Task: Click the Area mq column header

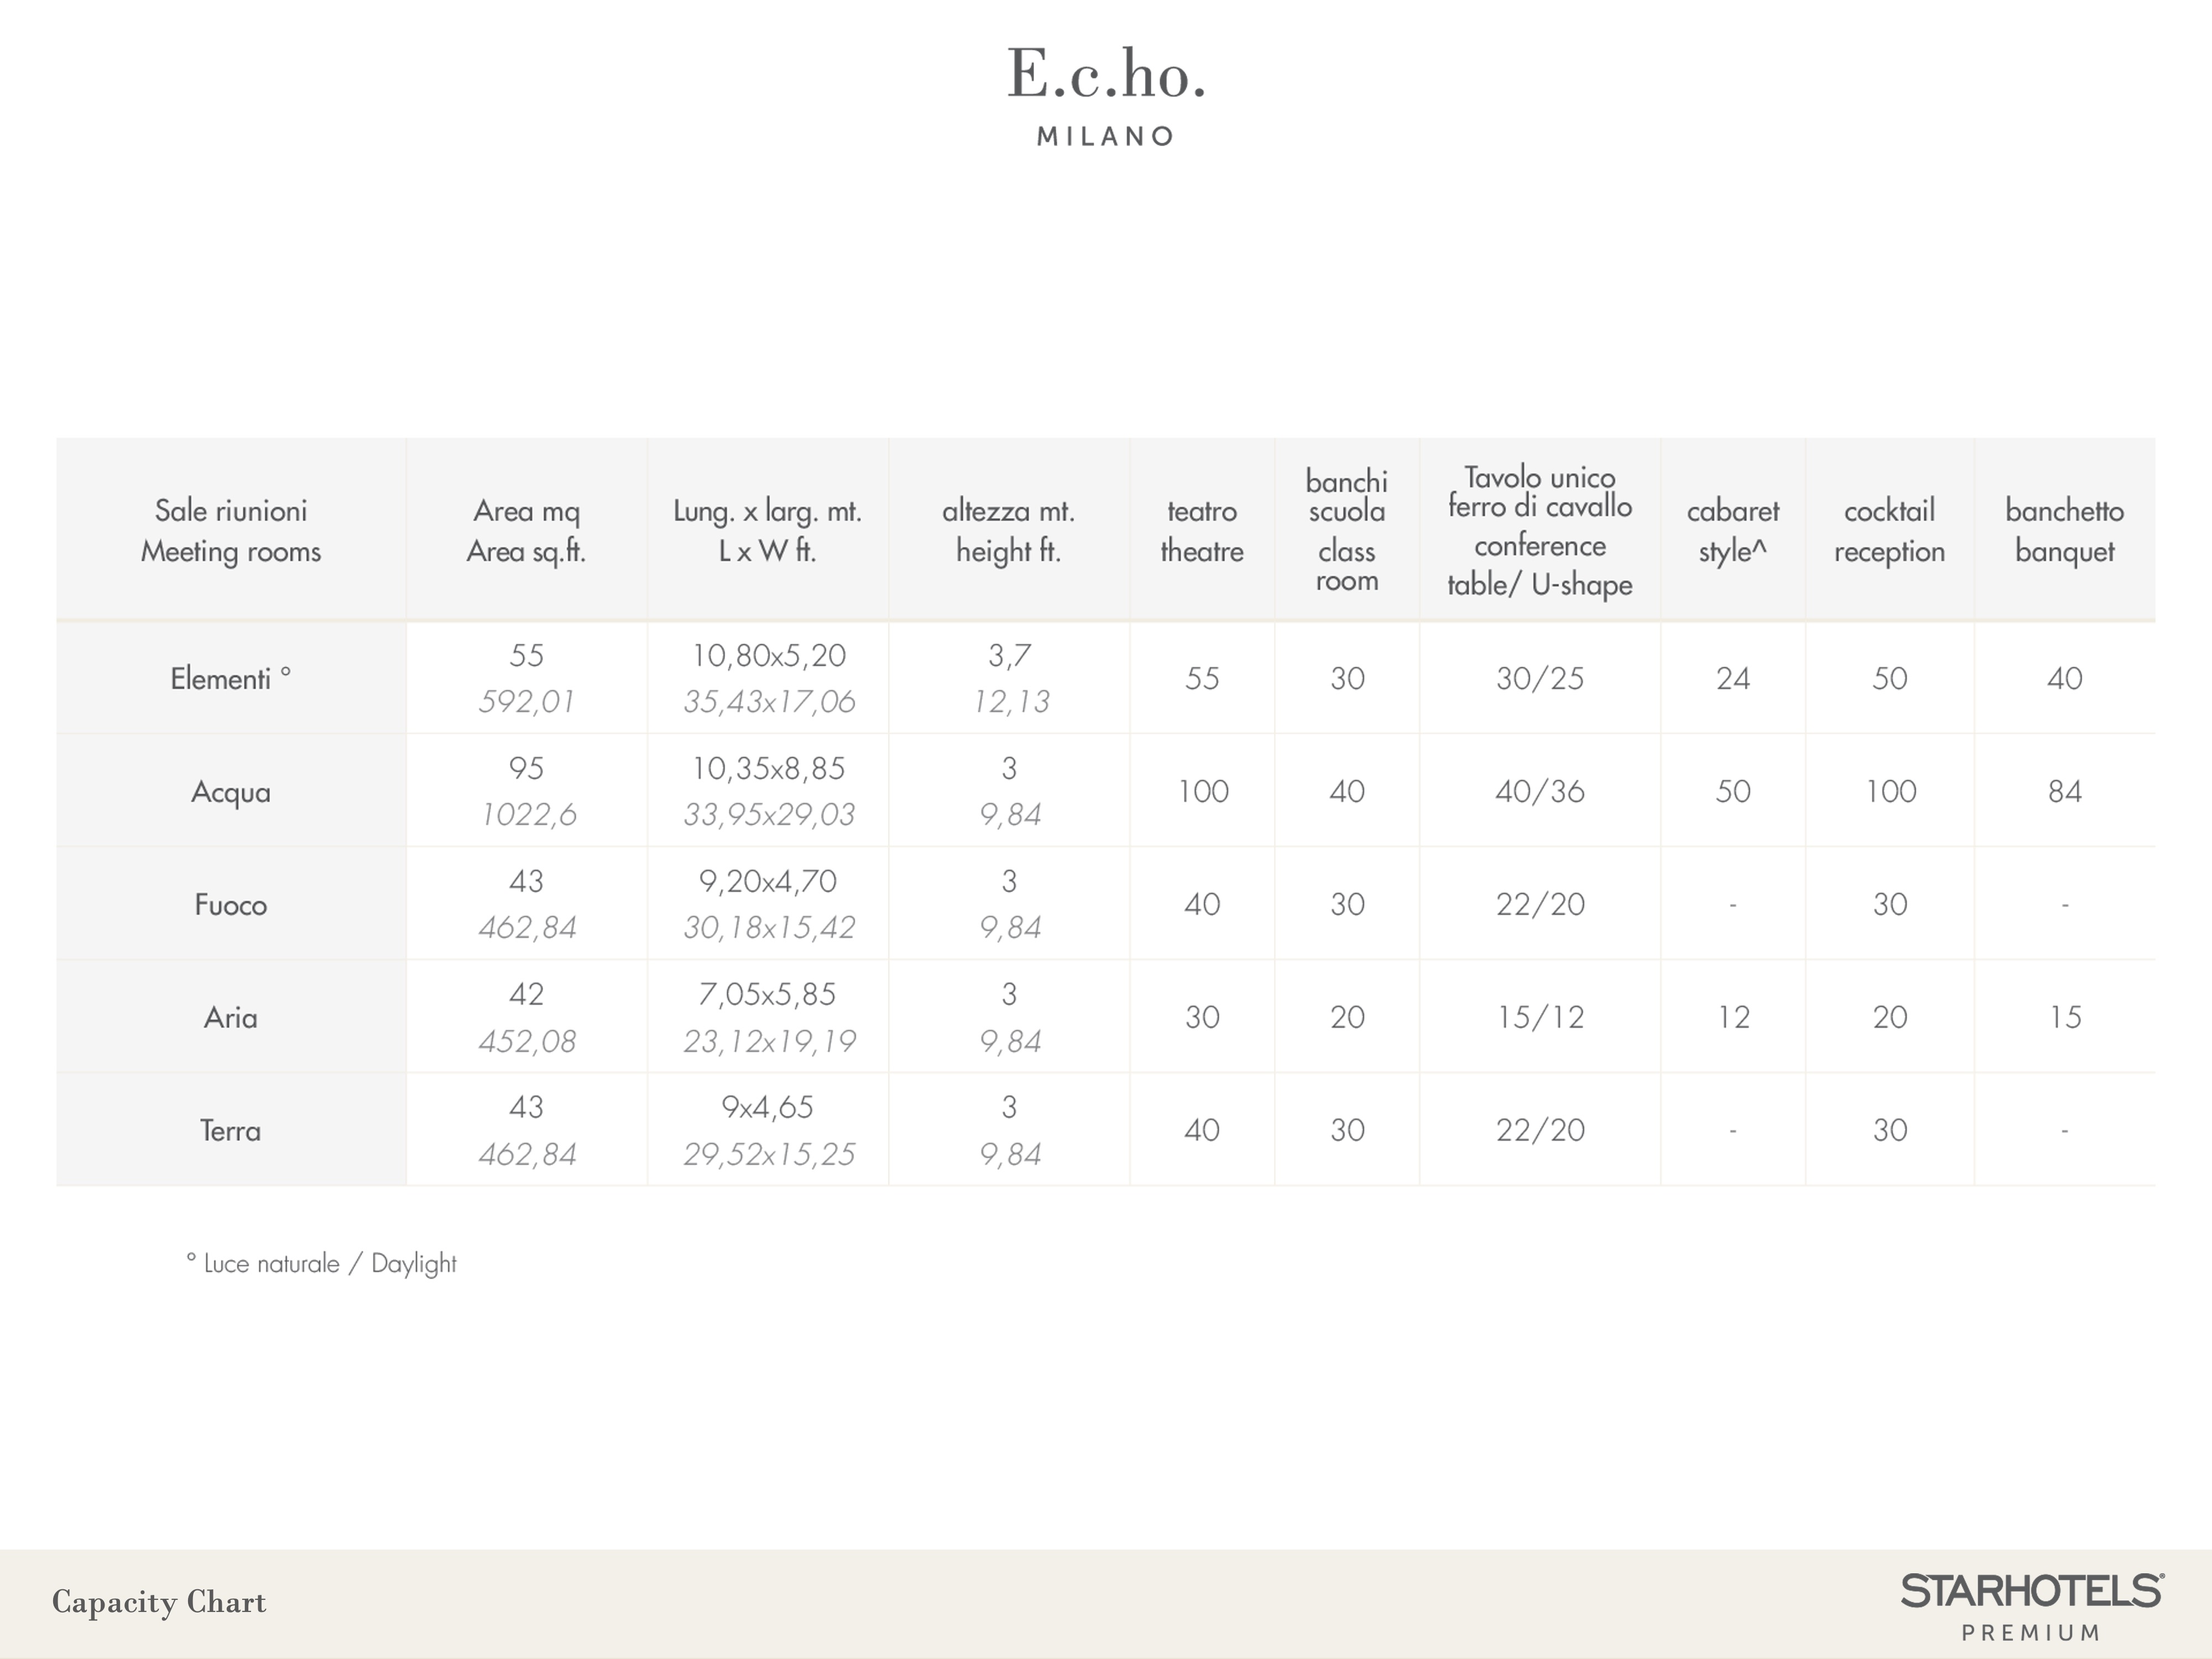Action: 527,531
